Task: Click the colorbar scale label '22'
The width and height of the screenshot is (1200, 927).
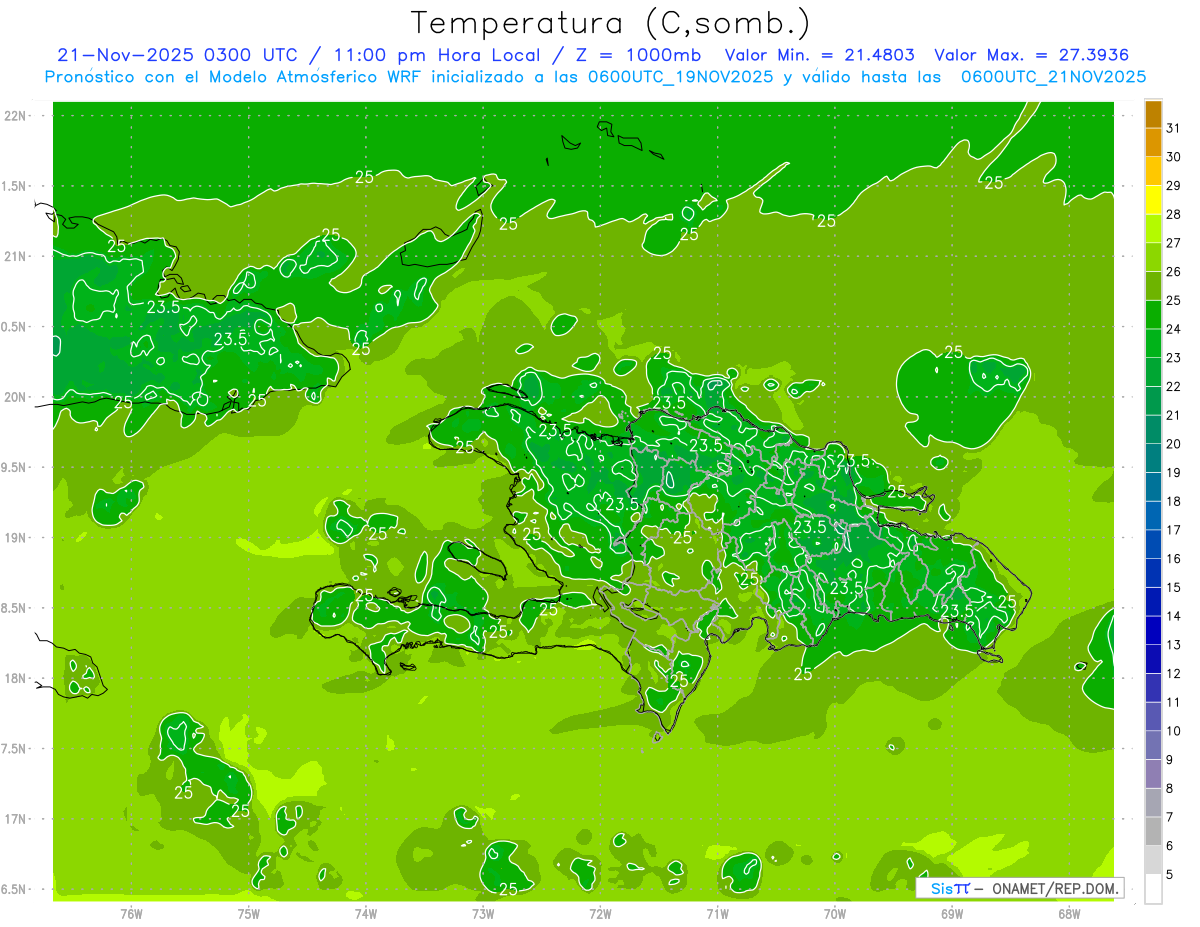Action: point(1174,386)
